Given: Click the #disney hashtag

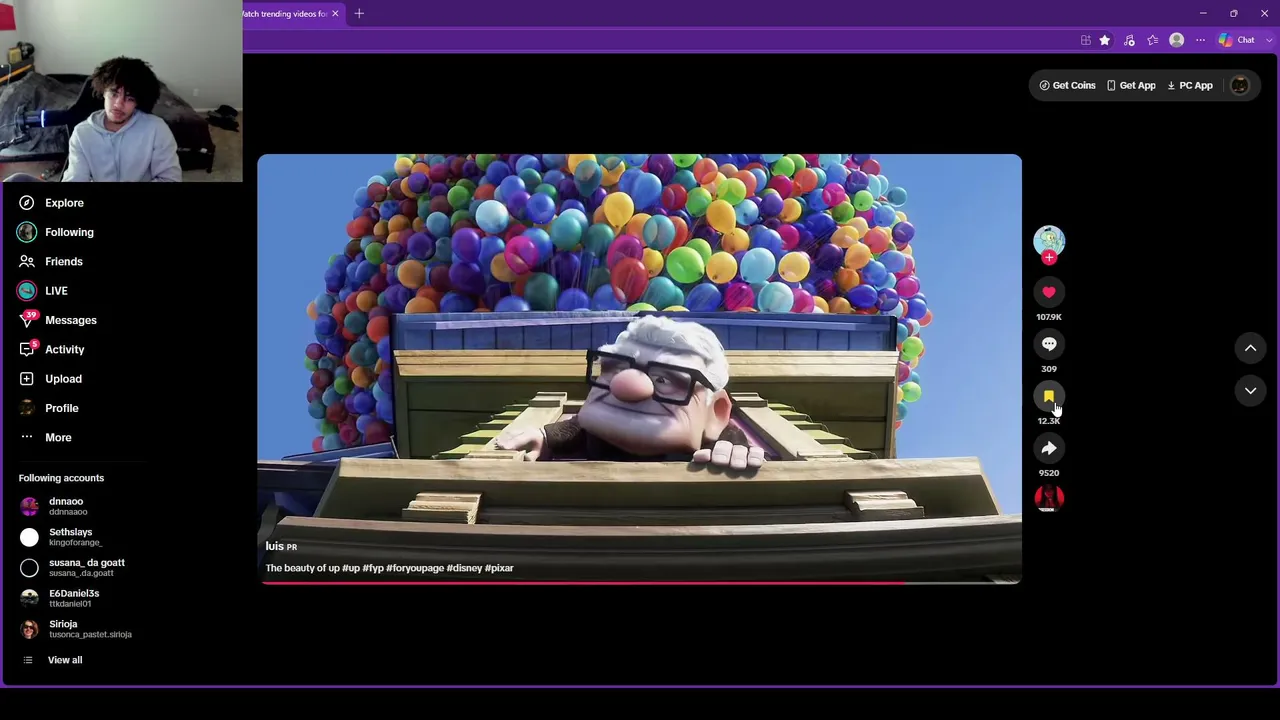Looking at the screenshot, I should (464, 568).
